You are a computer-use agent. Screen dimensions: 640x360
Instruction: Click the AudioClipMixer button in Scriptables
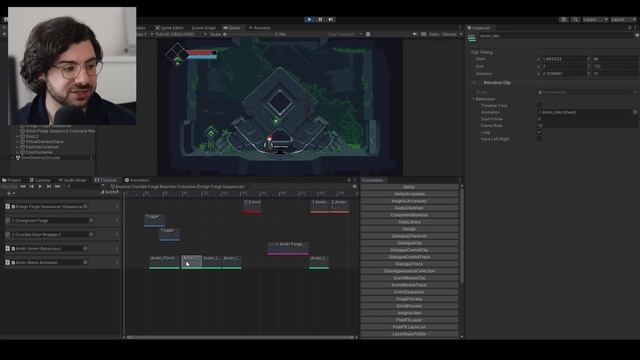pos(409,208)
